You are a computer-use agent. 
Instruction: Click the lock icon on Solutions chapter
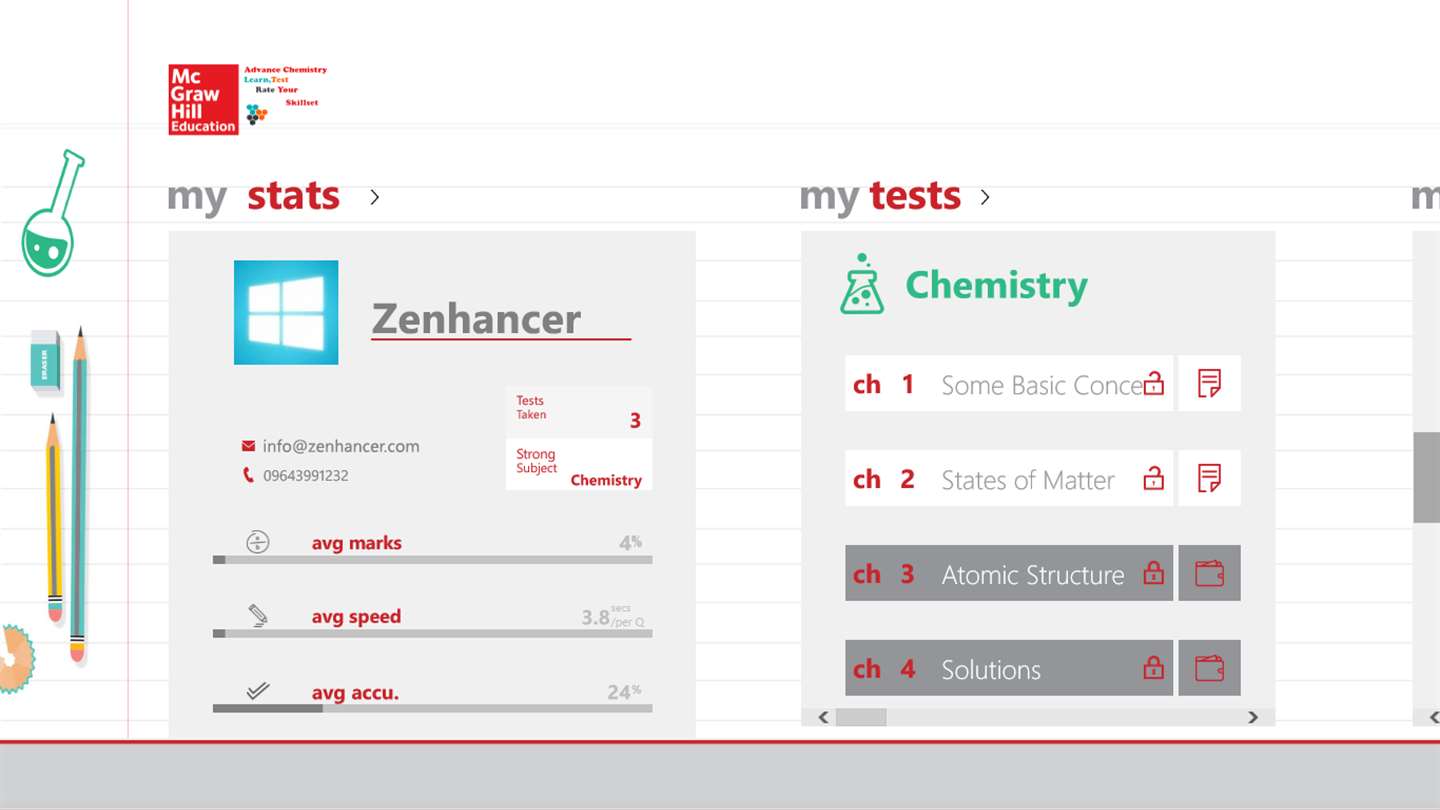point(1153,668)
